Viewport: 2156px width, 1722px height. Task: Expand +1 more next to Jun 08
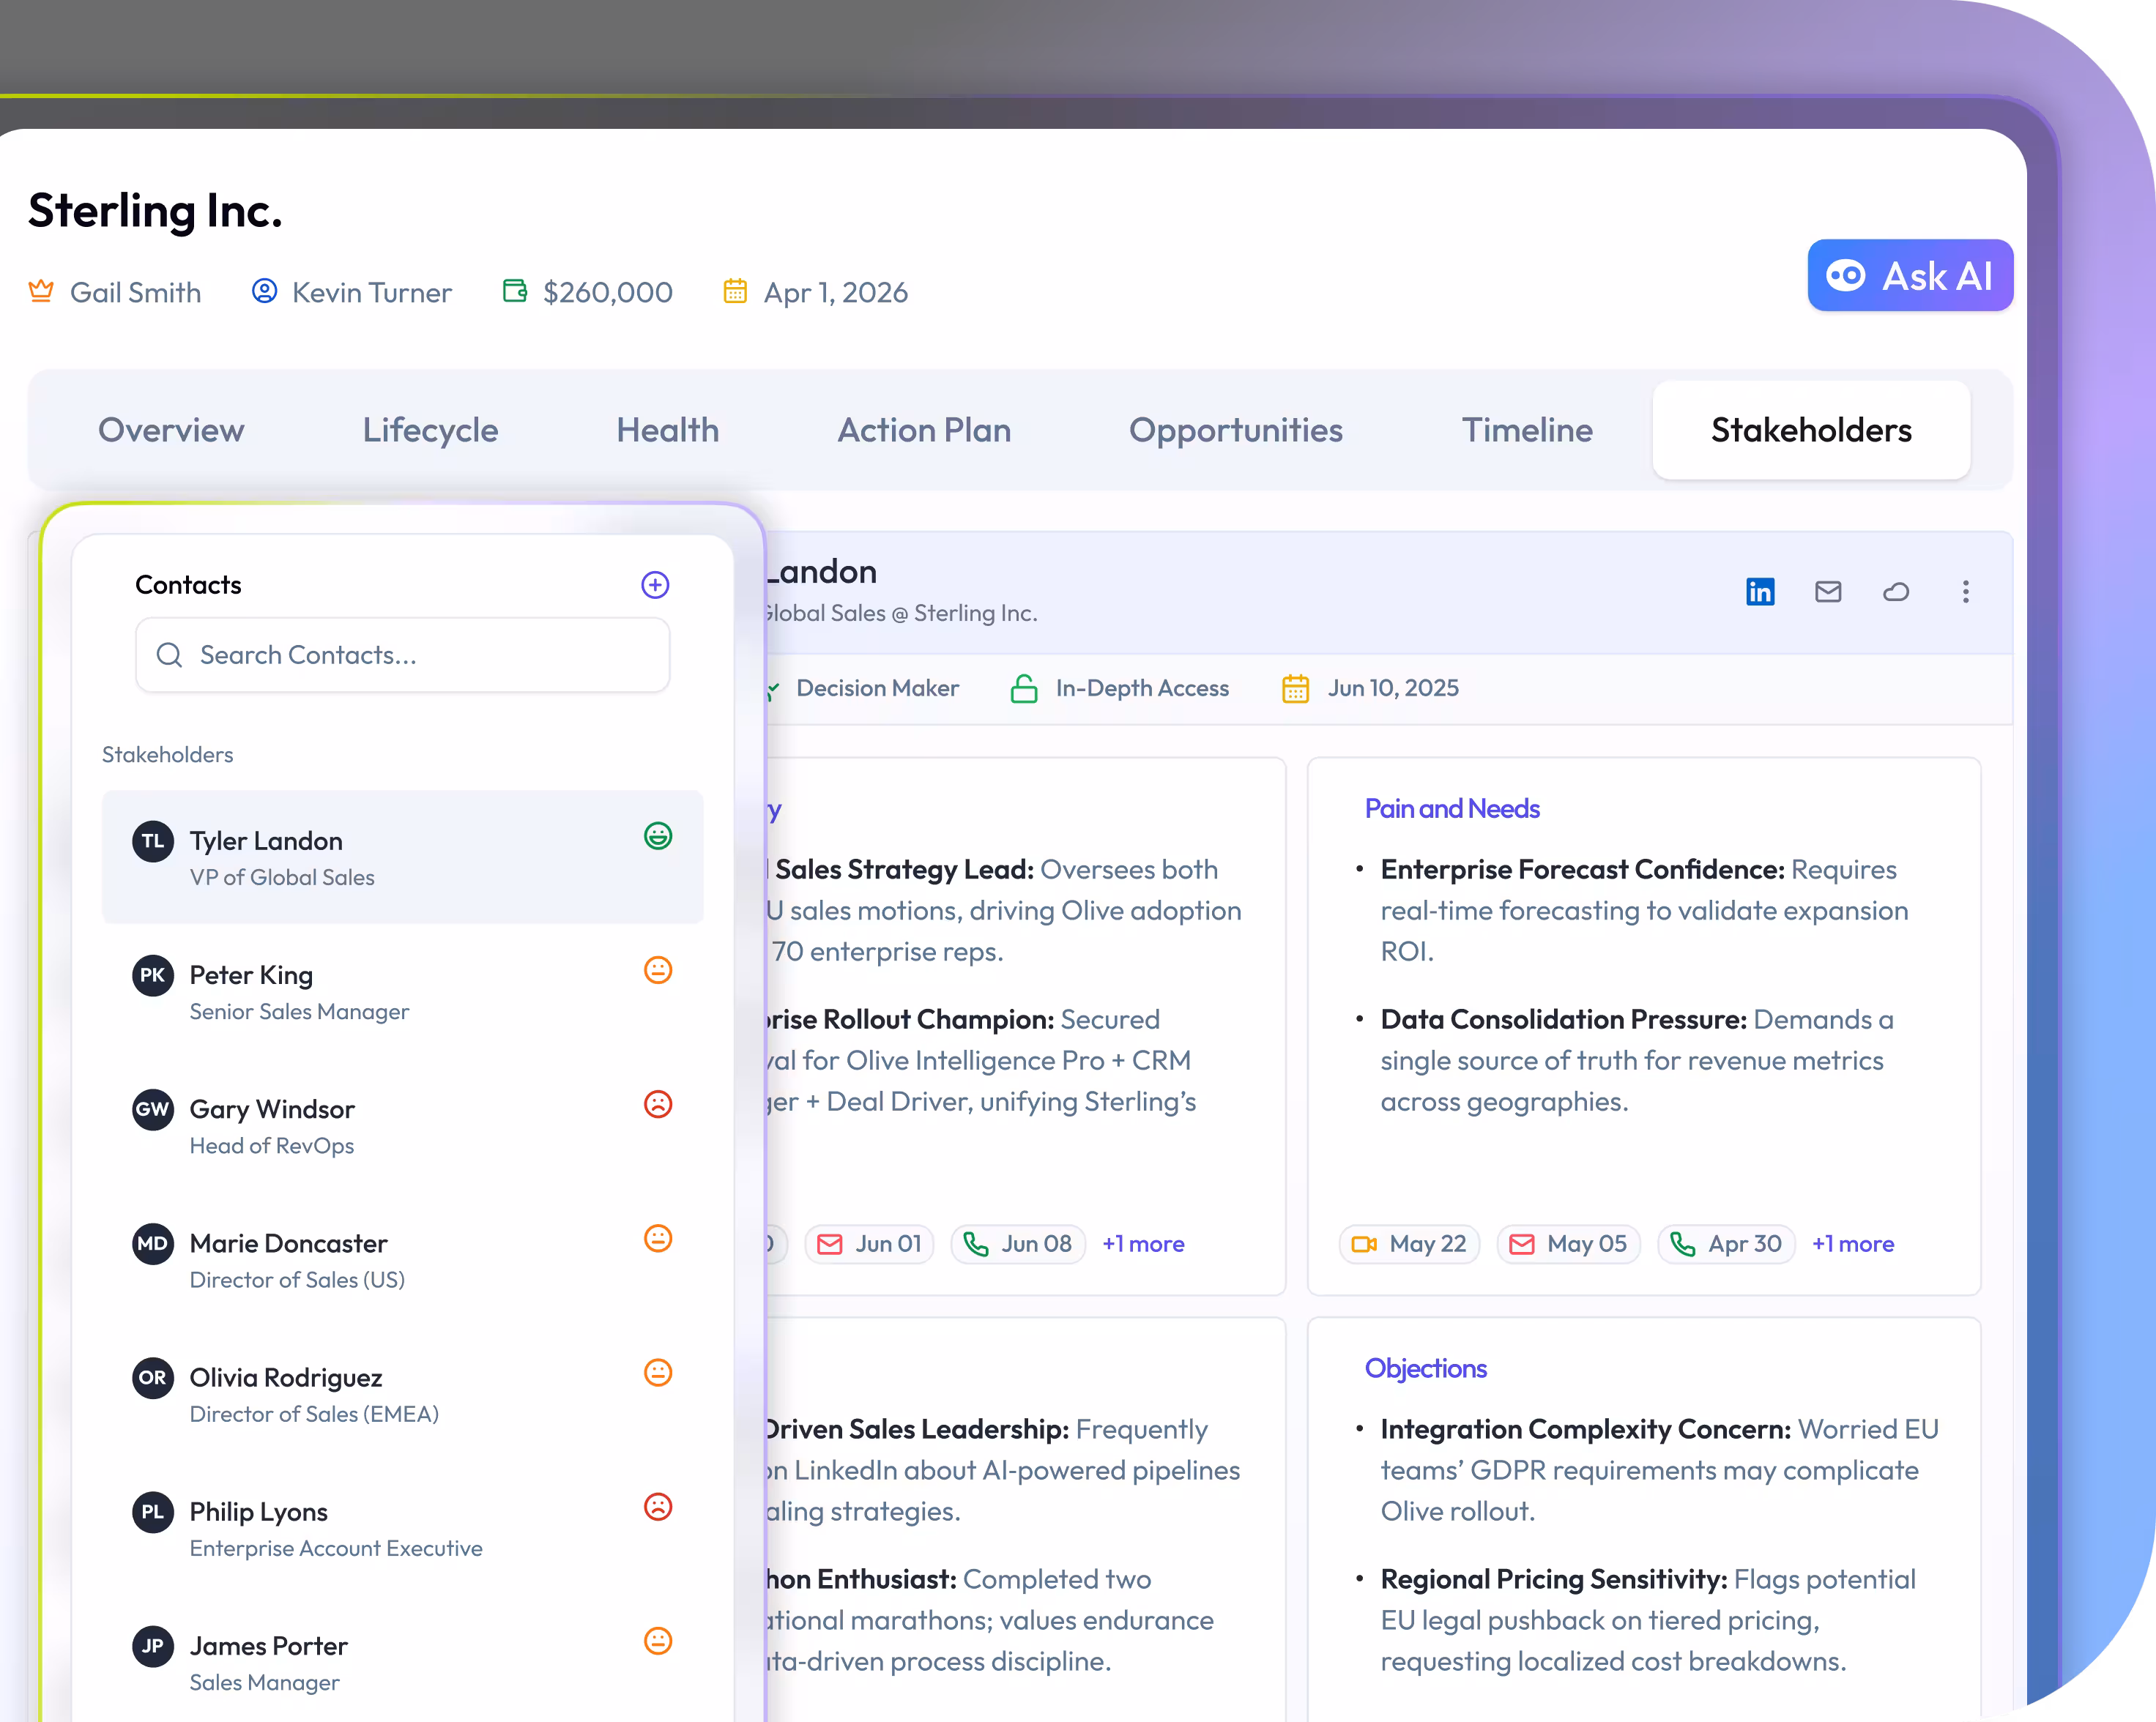[x=1143, y=1244]
